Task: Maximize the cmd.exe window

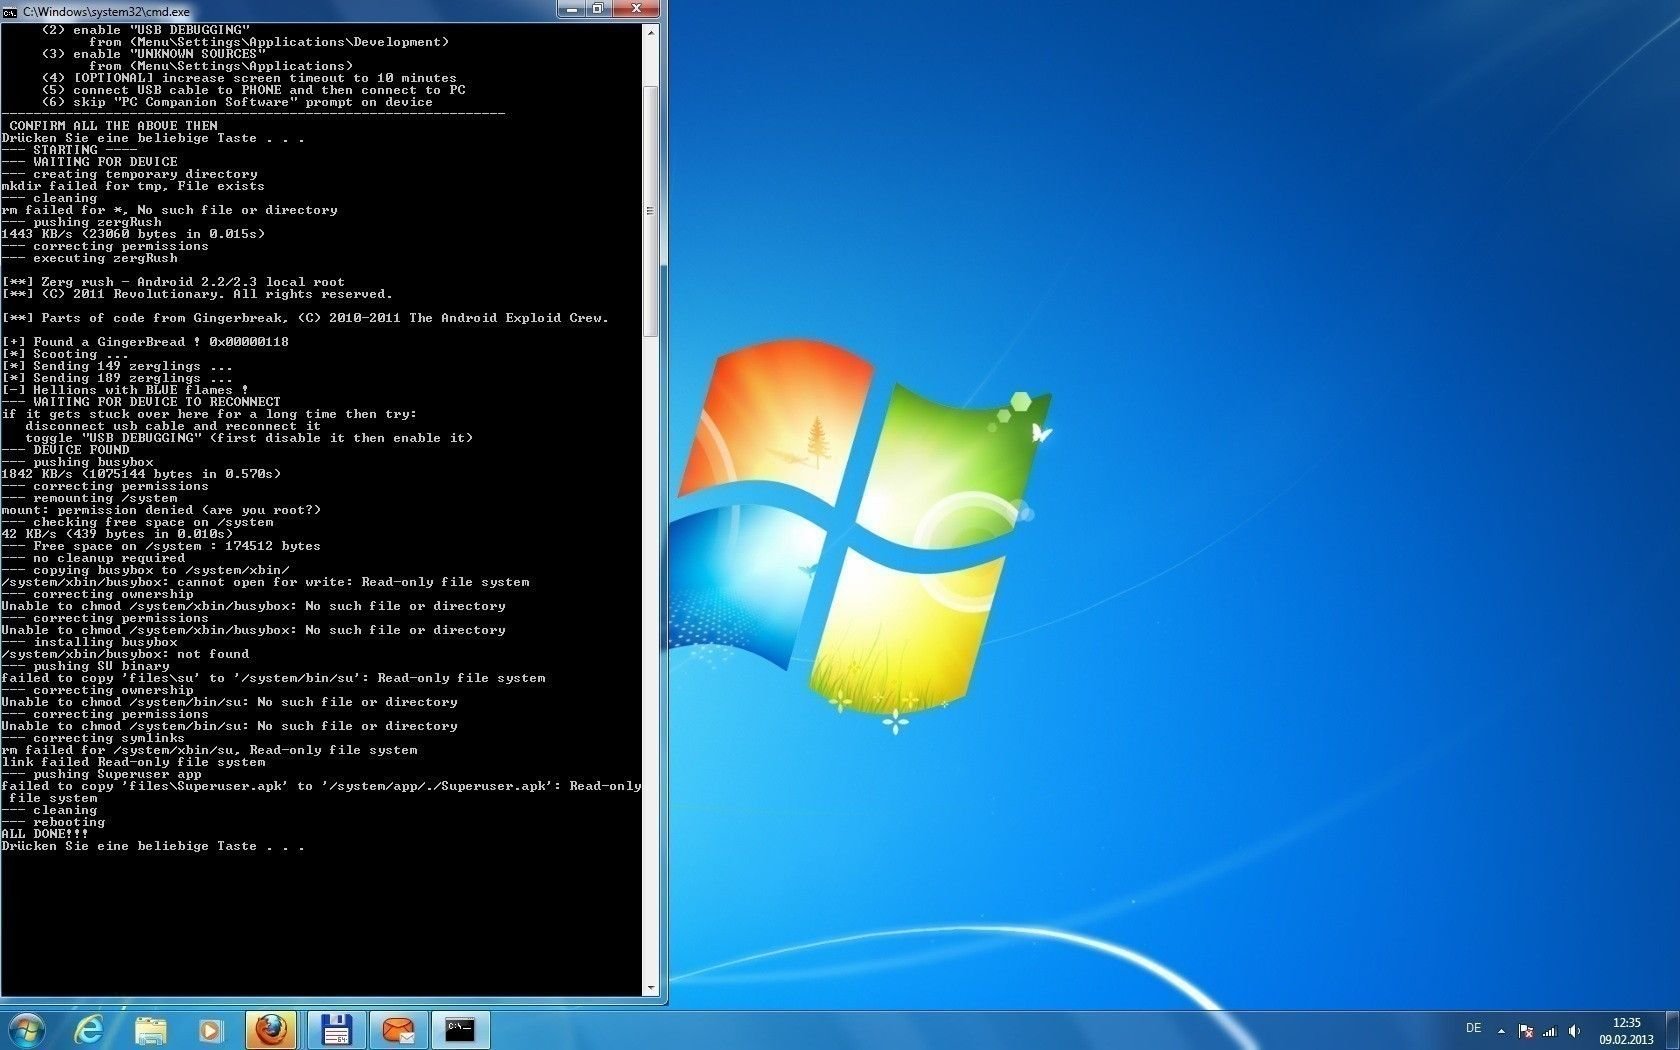Action: [x=598, y=9]
